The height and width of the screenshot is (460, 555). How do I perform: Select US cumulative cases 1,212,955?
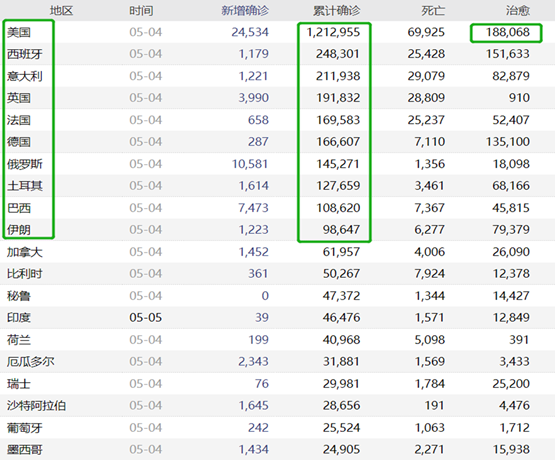pyautogui.click(x=333, y=32)
